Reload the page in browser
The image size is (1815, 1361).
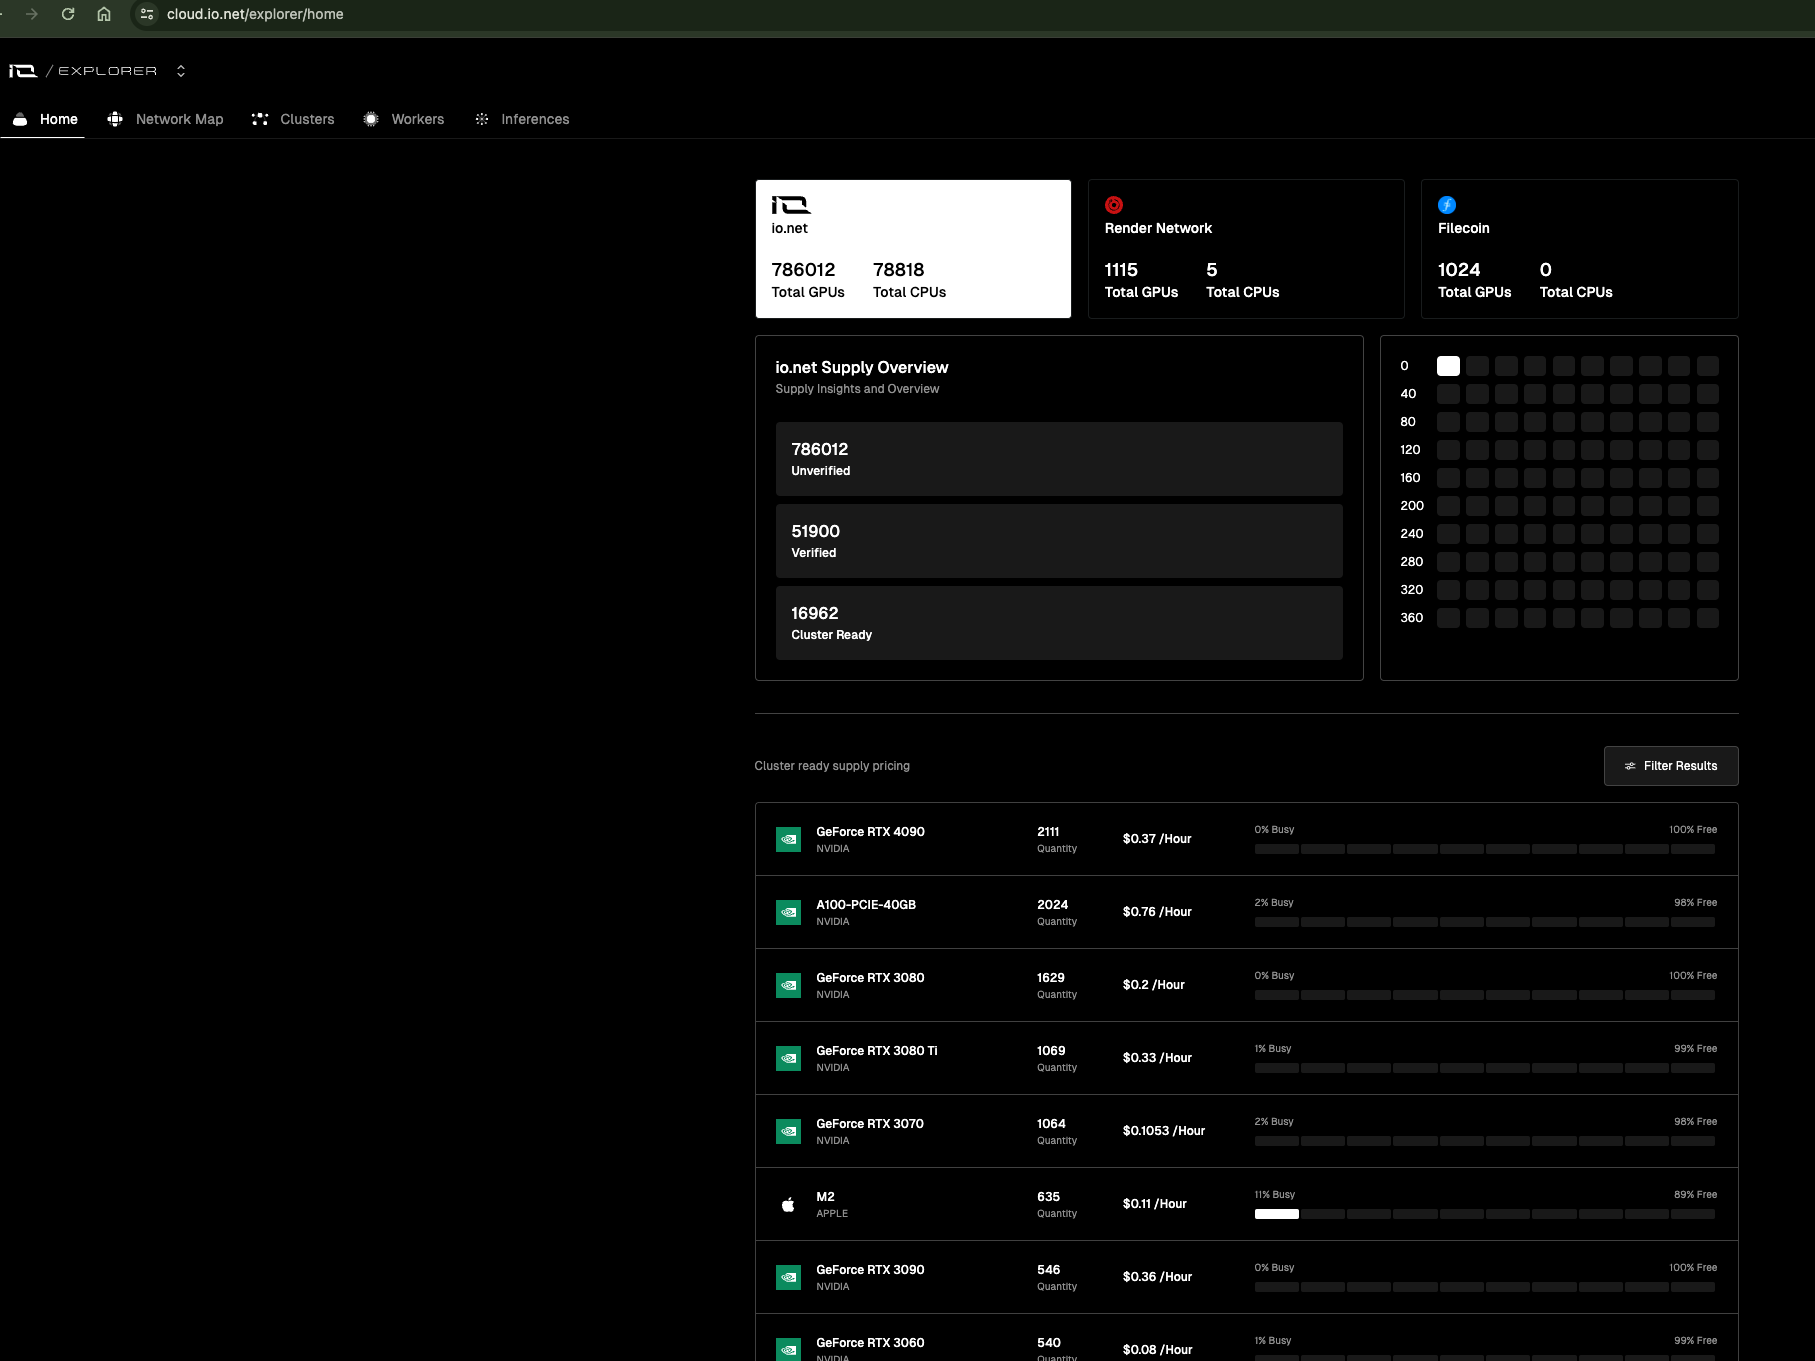(68, 14)
